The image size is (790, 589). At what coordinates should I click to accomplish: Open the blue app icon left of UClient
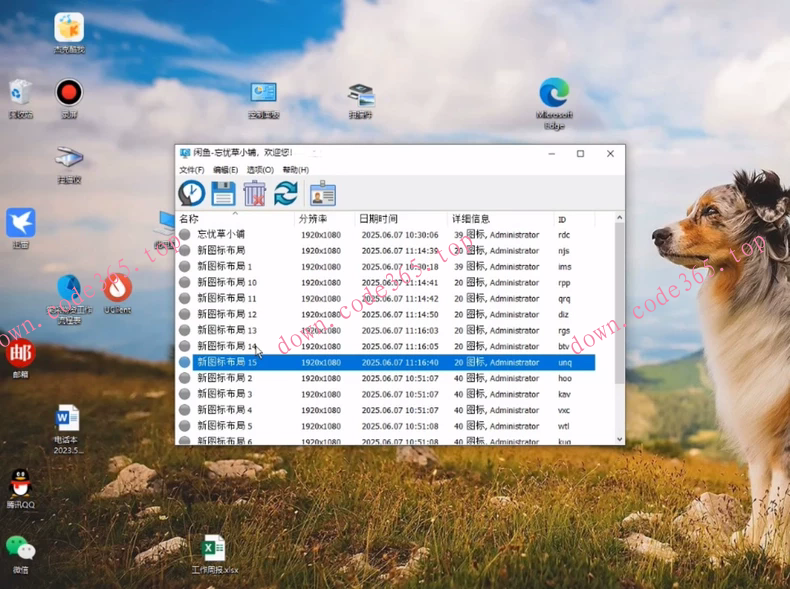coord(69,299)
